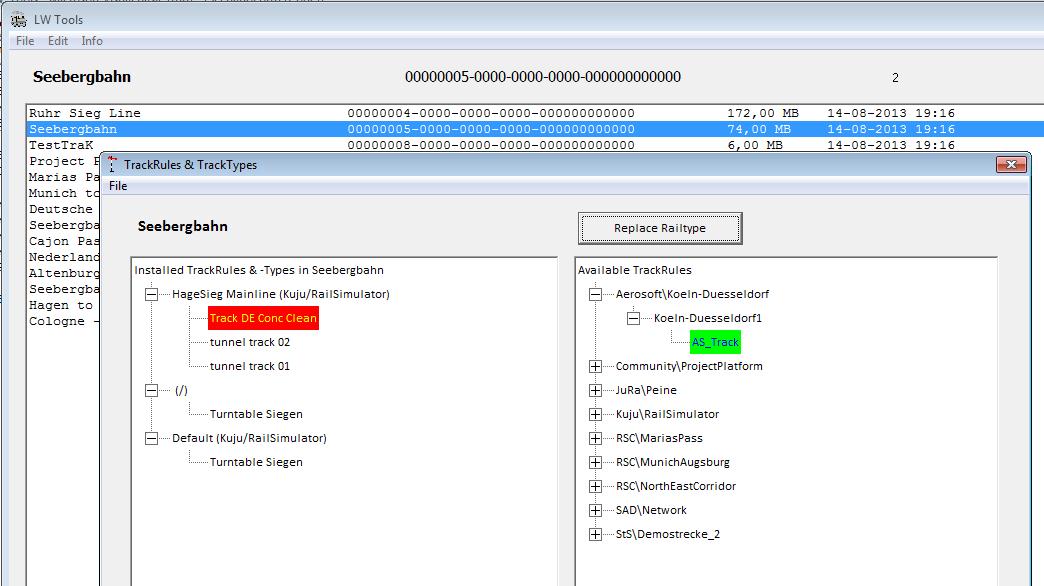Select Cajon Pass route row in list
Screen dimensions: 1044x586
tap(63, 241)
